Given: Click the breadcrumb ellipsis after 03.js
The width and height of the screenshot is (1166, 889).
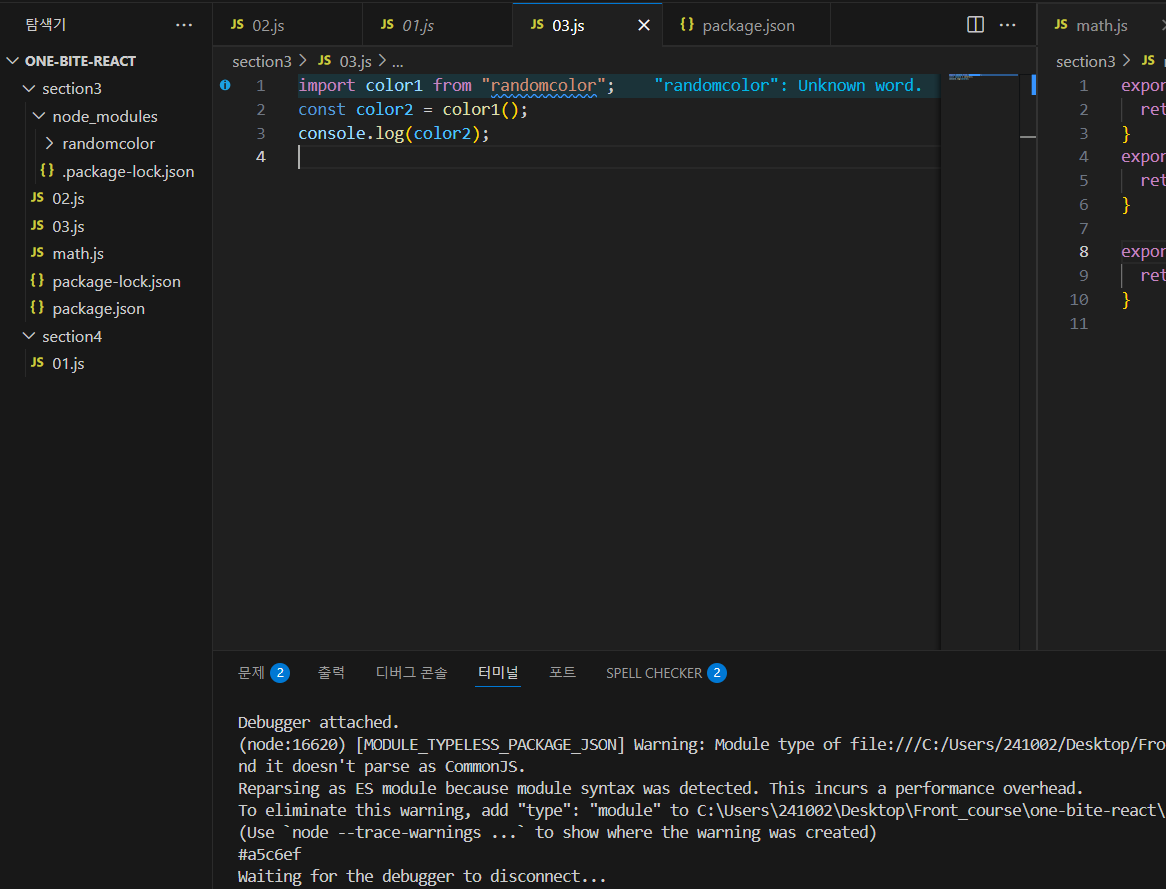Looking at the screenshot, I should coord(398,62).
